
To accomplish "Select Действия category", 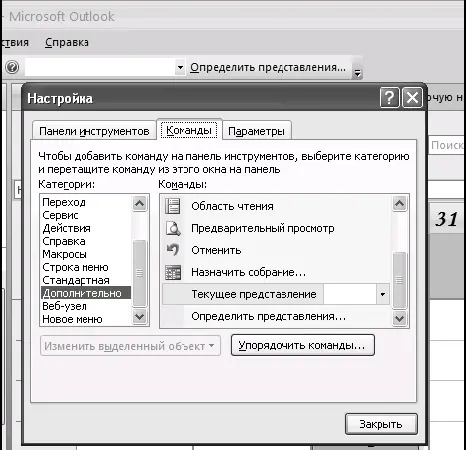I will pyautogui.click(x=86, y=228).
